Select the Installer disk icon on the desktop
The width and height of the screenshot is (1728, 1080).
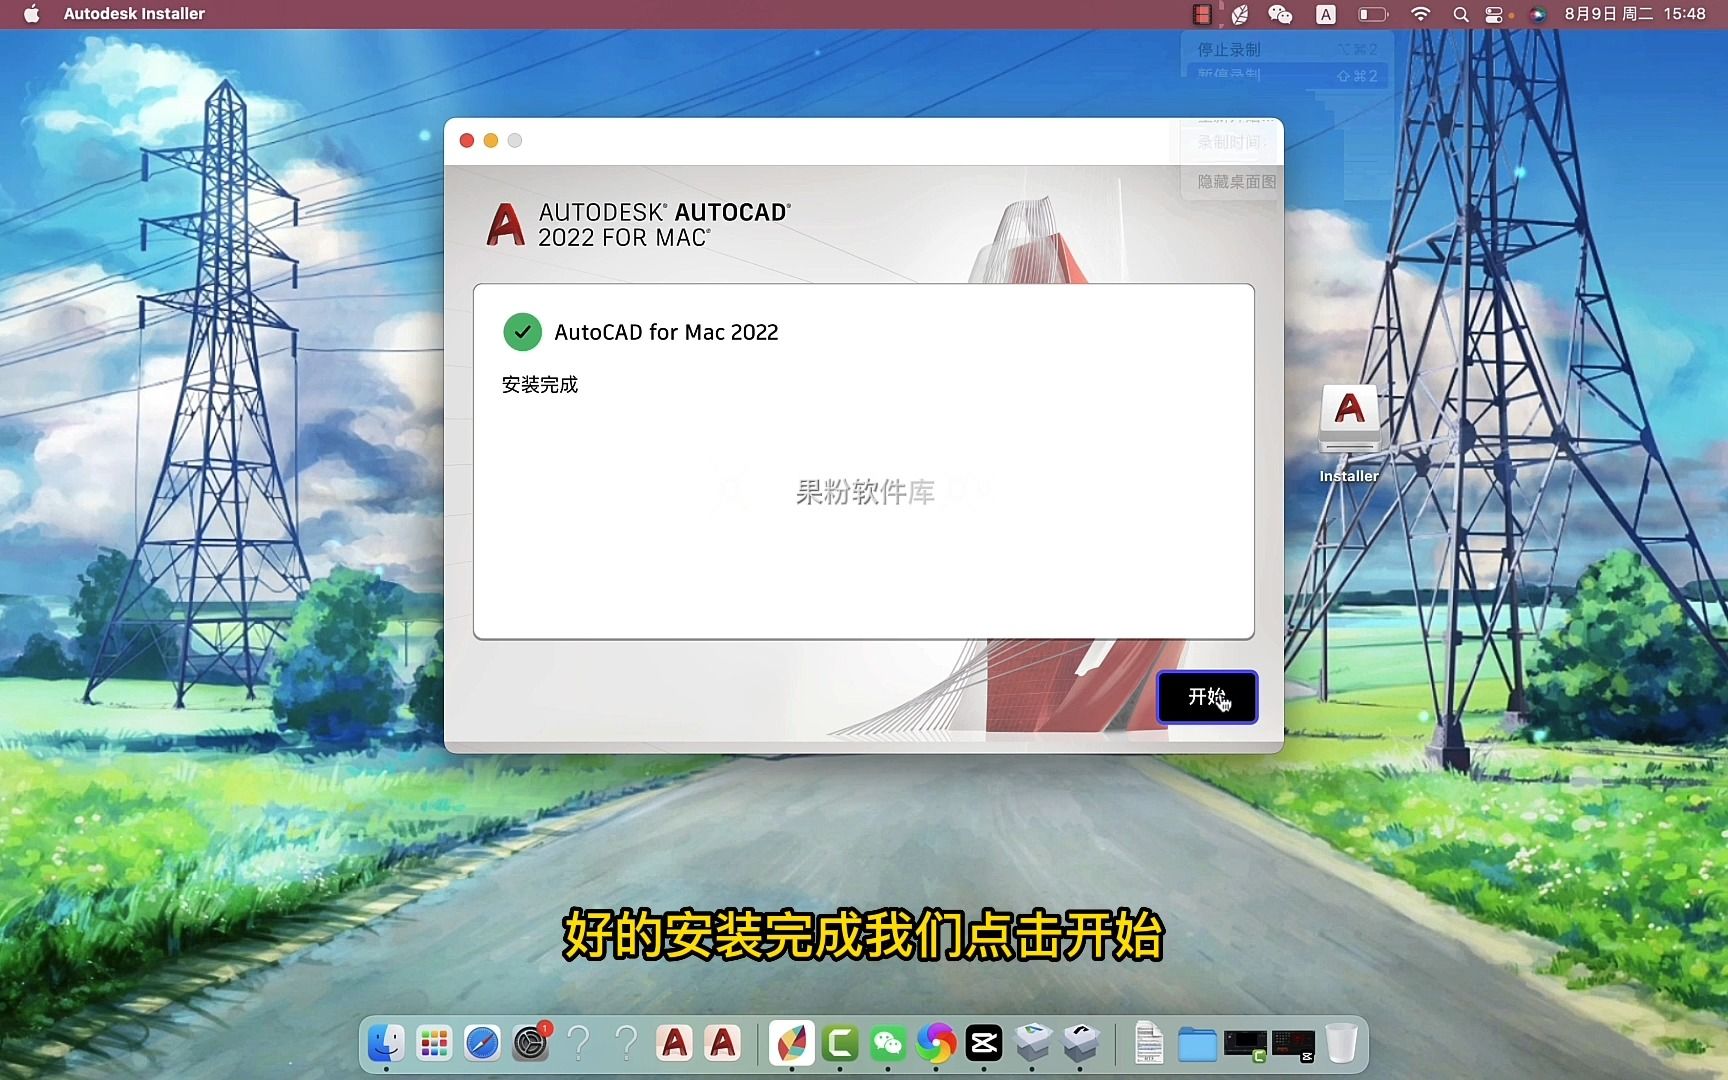[x=1348, y=420]
